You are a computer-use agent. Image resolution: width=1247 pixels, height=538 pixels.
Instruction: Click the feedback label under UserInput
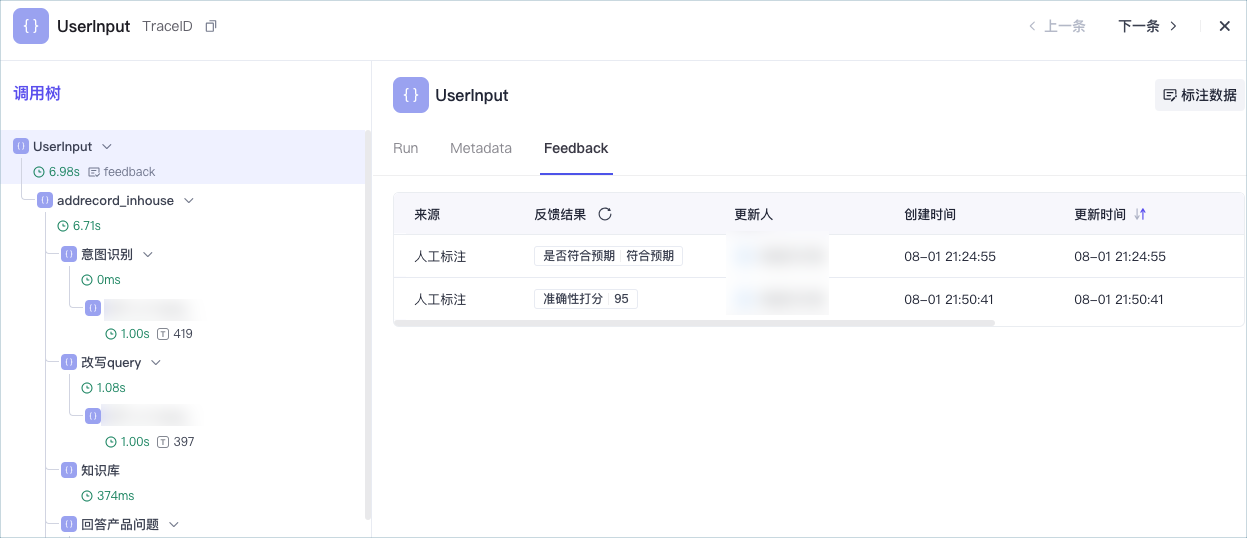130,172
